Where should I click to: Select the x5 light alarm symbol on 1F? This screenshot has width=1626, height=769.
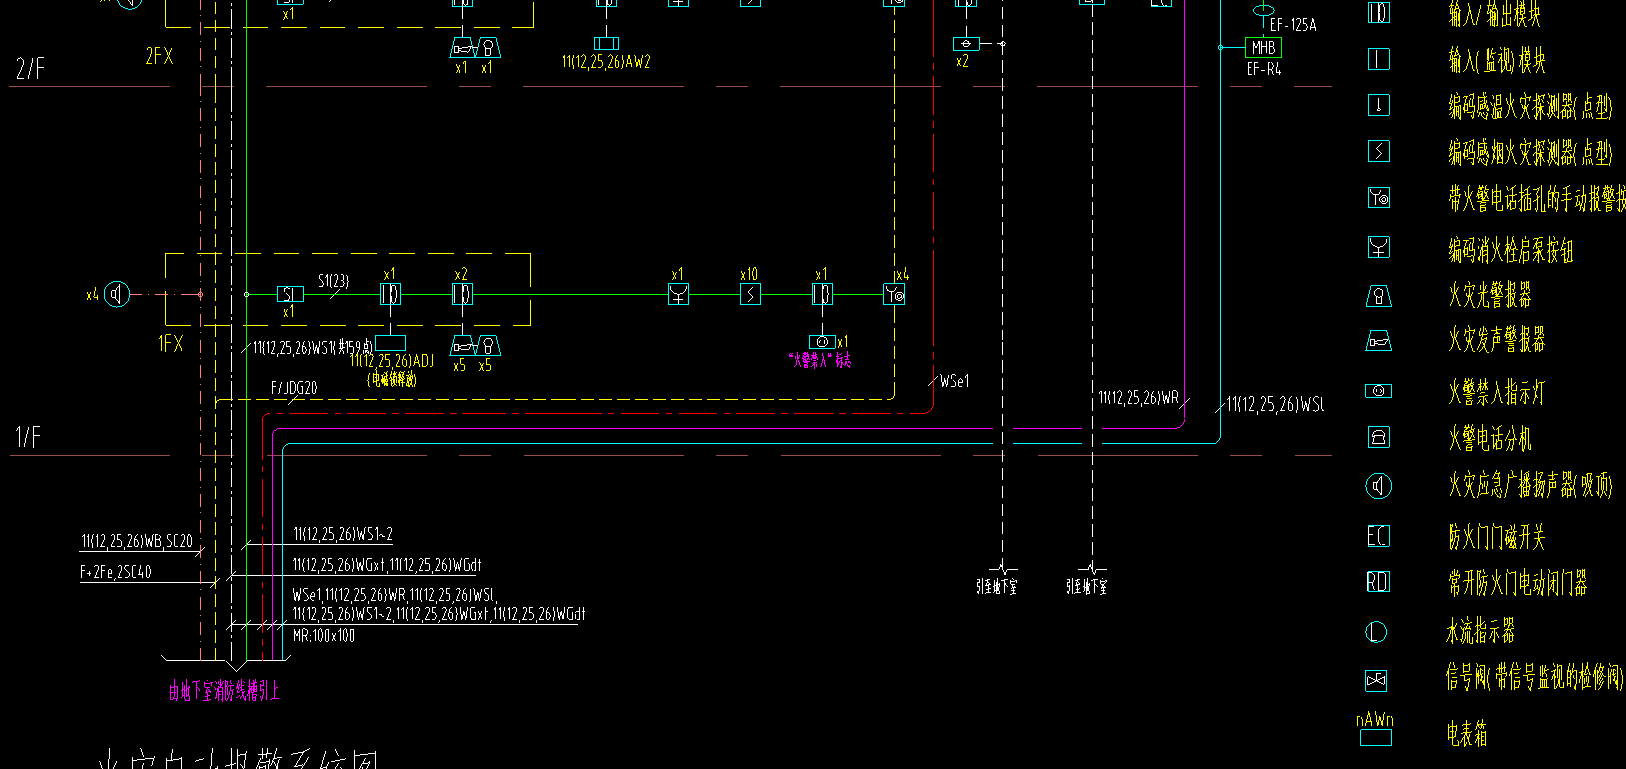click(488, 346)
